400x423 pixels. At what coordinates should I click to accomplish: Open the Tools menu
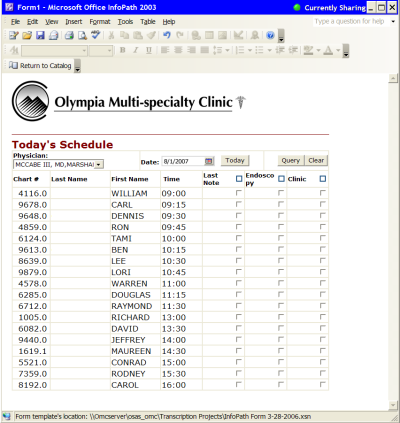[125, 22]
